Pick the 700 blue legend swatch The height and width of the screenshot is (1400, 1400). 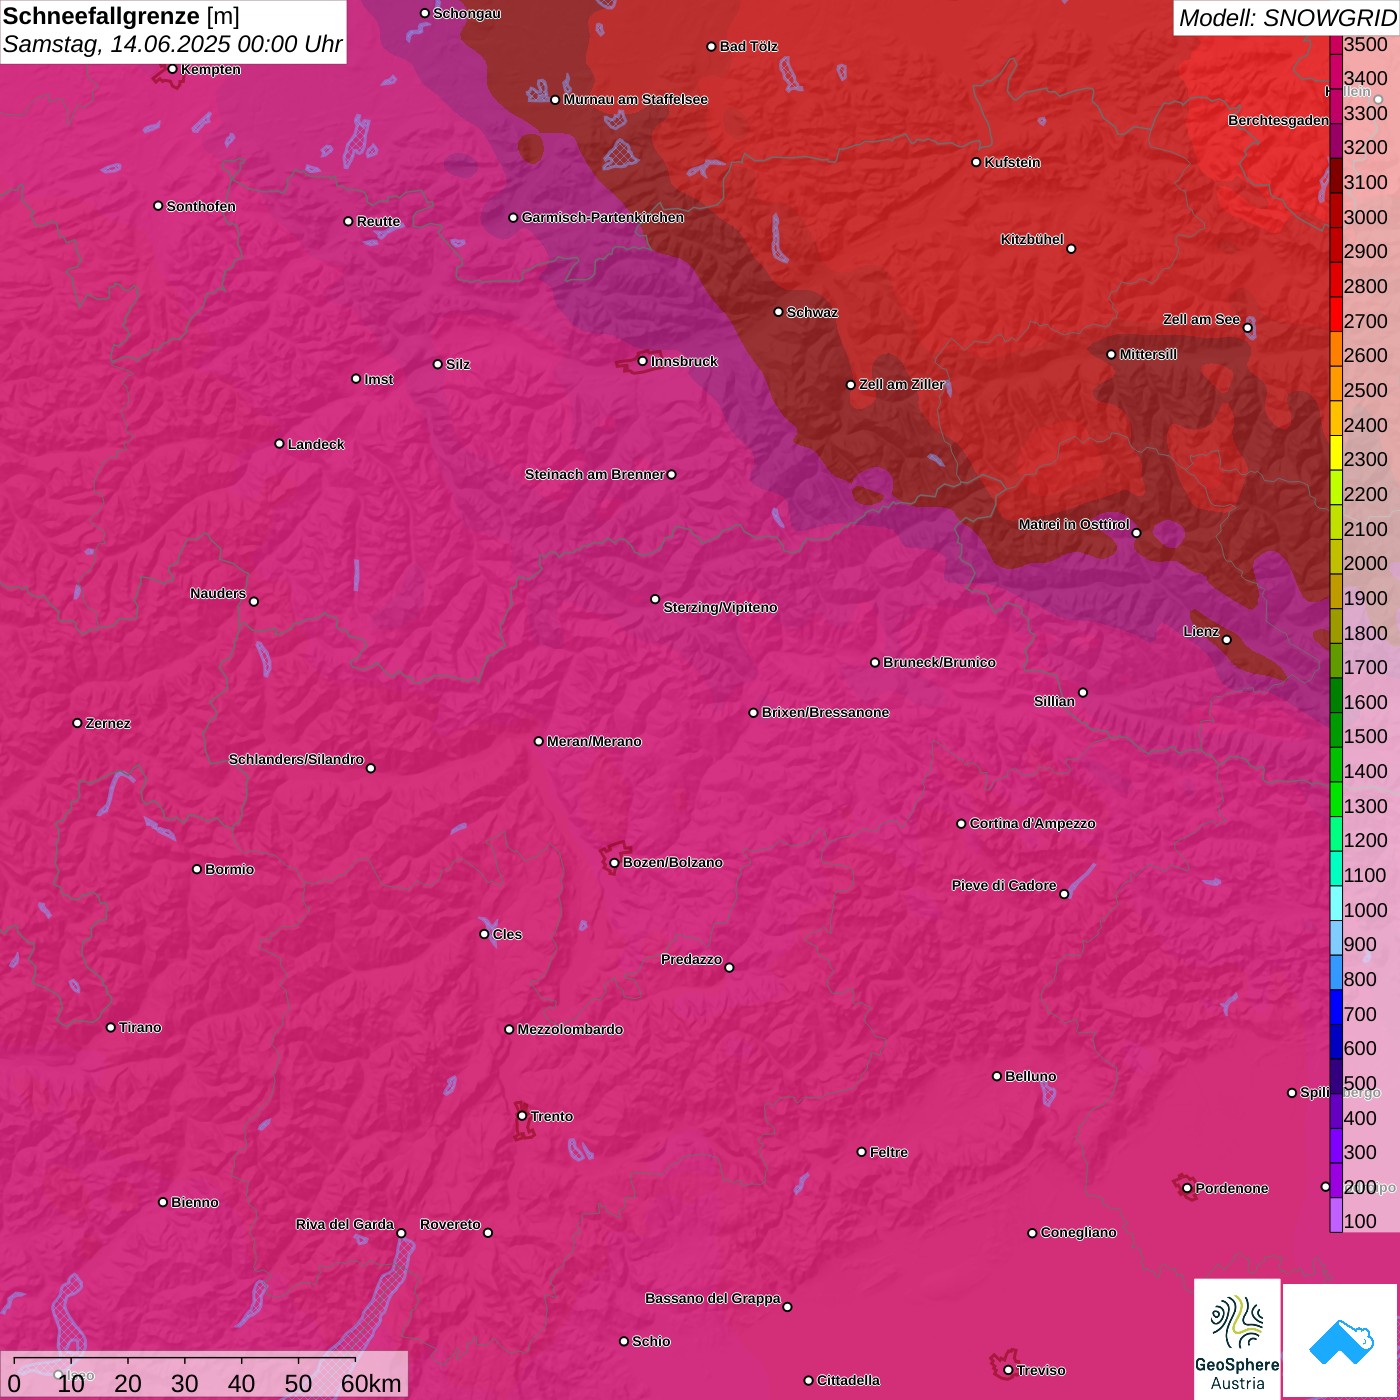1336,1007
